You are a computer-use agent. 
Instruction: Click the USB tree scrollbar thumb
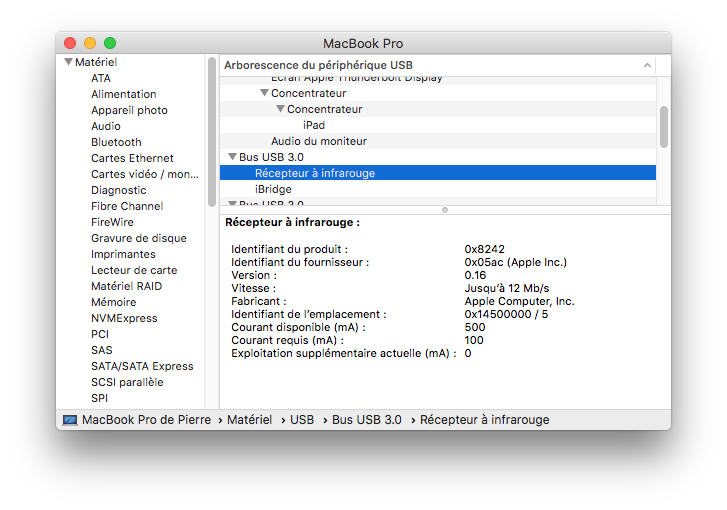click(x=664, y=127)
